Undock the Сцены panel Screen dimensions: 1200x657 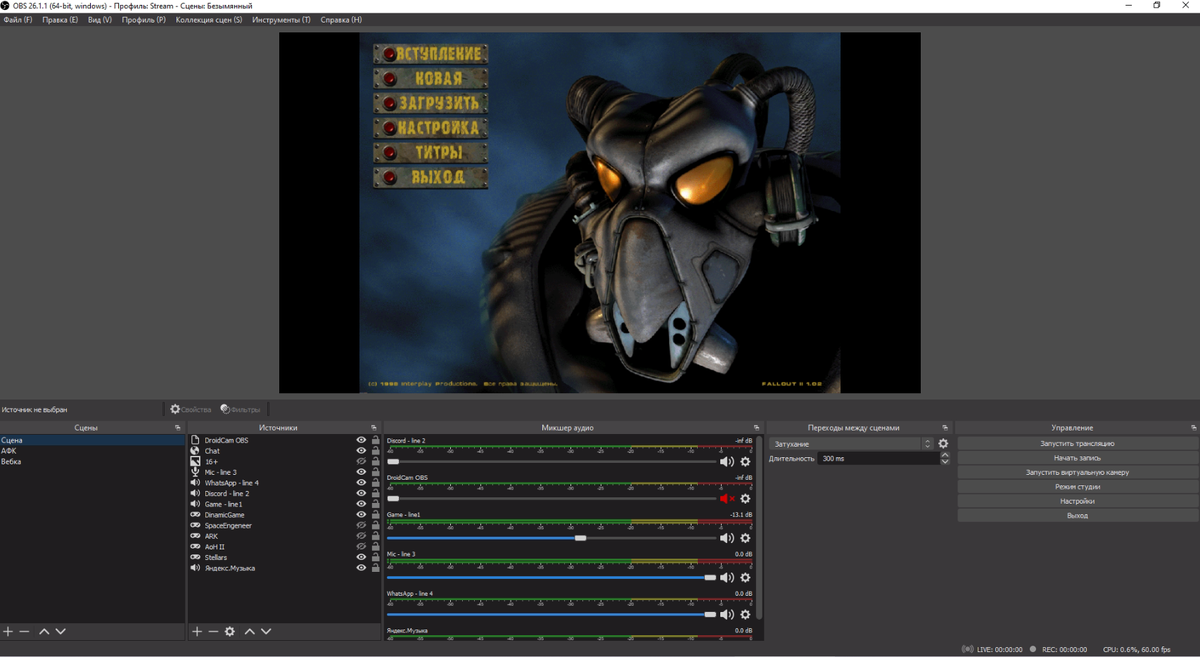[x=178, y=428]
